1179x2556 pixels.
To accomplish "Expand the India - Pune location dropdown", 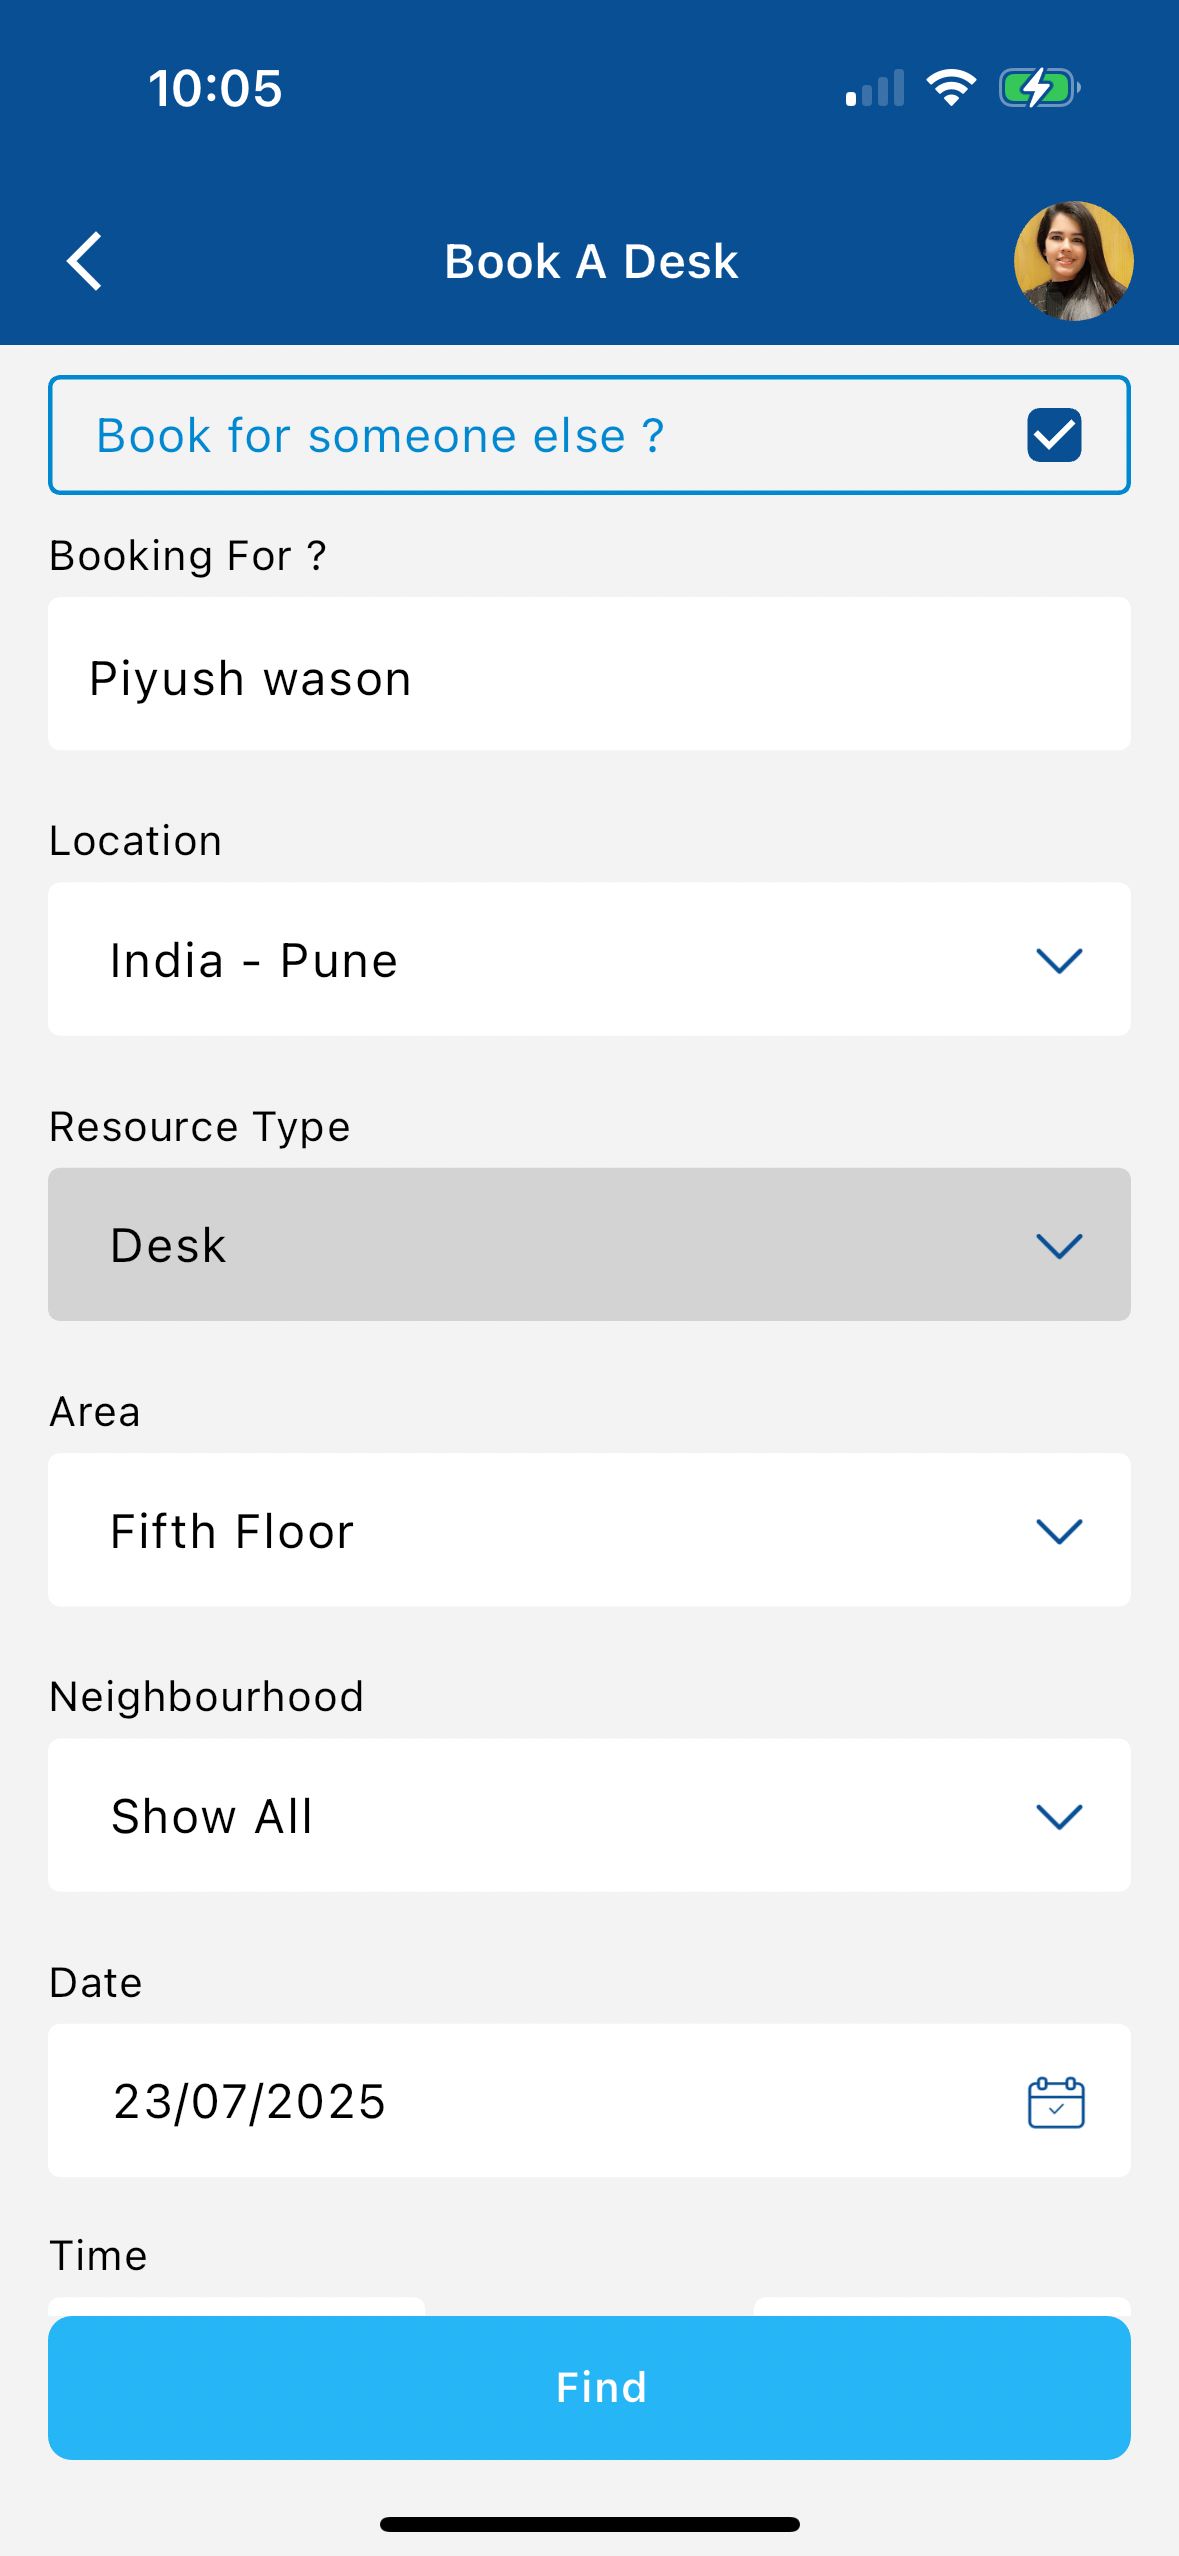I will pos(589,959).
